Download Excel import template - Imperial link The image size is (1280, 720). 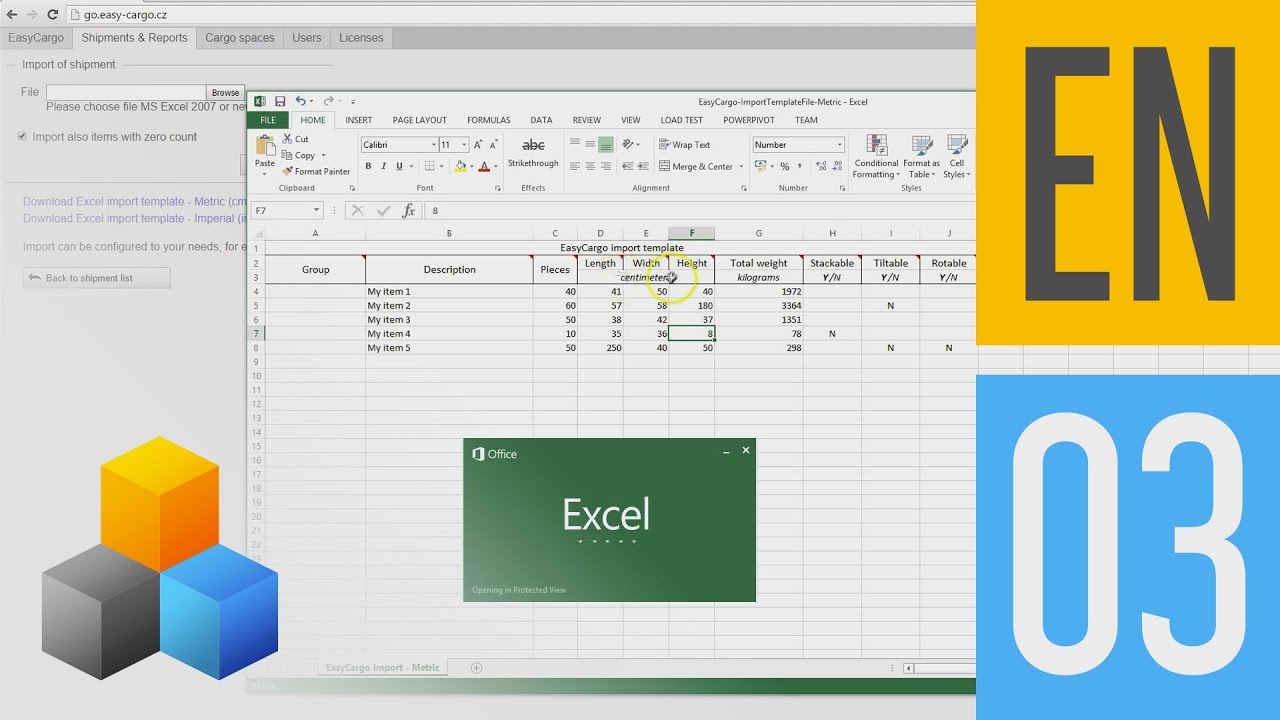134,218
